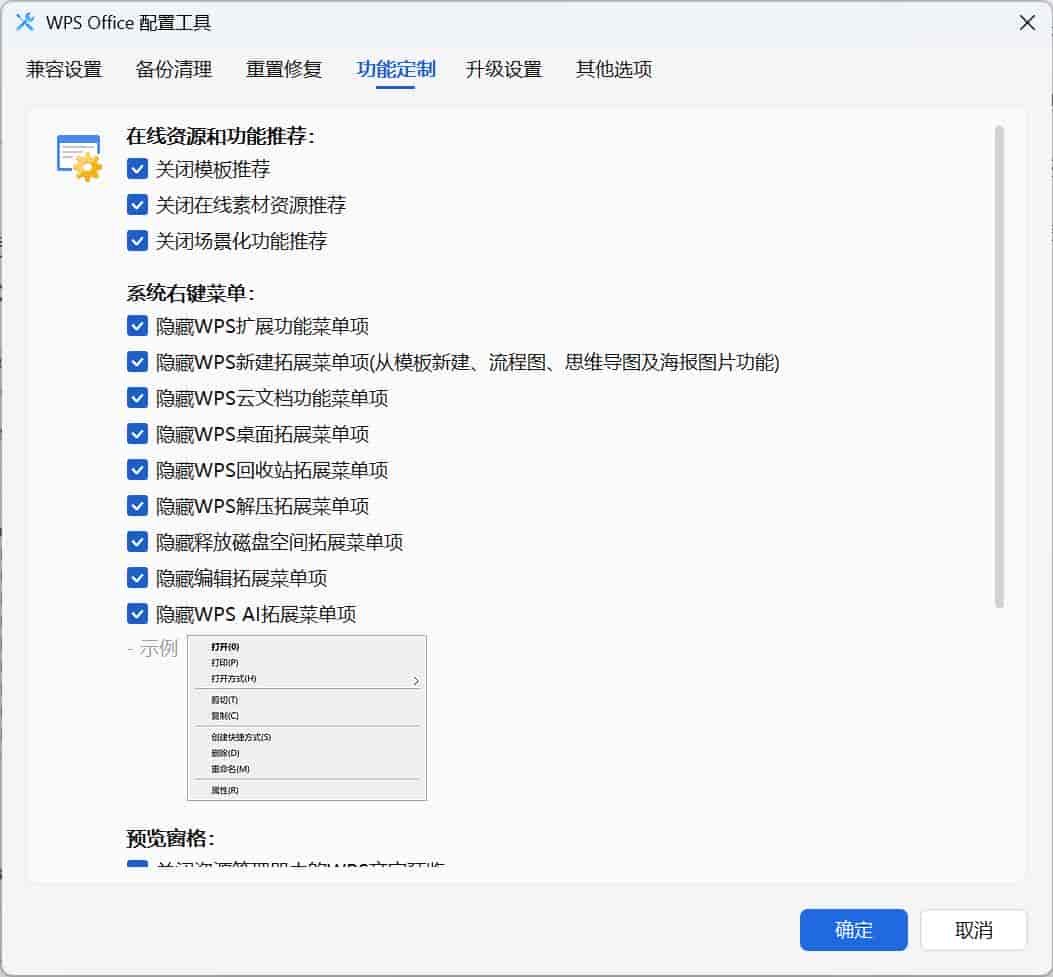Close the WPS Office 配置工具 dialog
Screen dimensions: 1053x977
point(1027,23)
